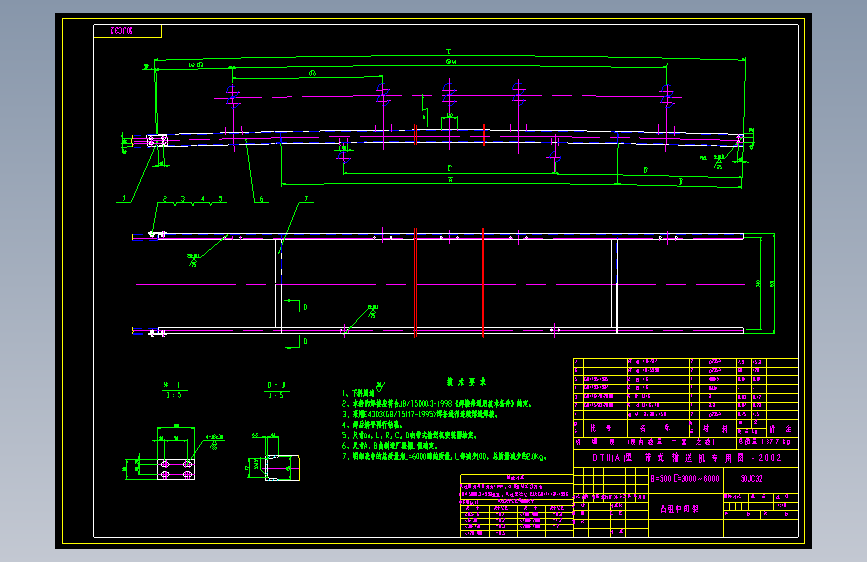Click the B=500 L=3000~6000 specification cell
867x562 pixels.
click(x=685, y=479)
